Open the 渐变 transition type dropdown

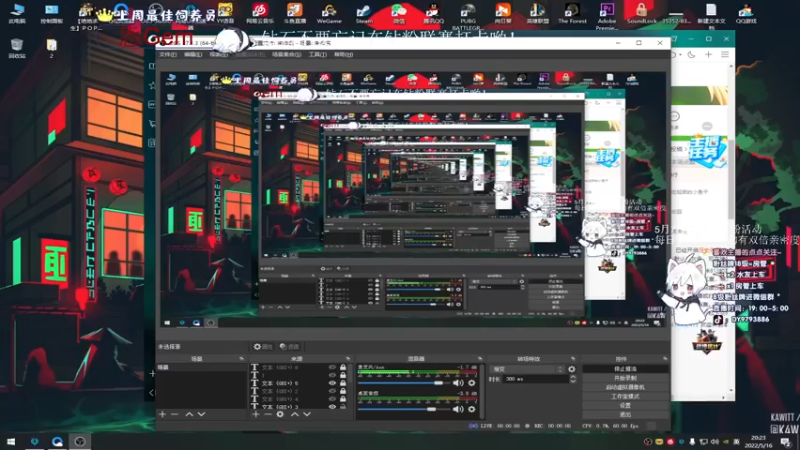(527, 369)
